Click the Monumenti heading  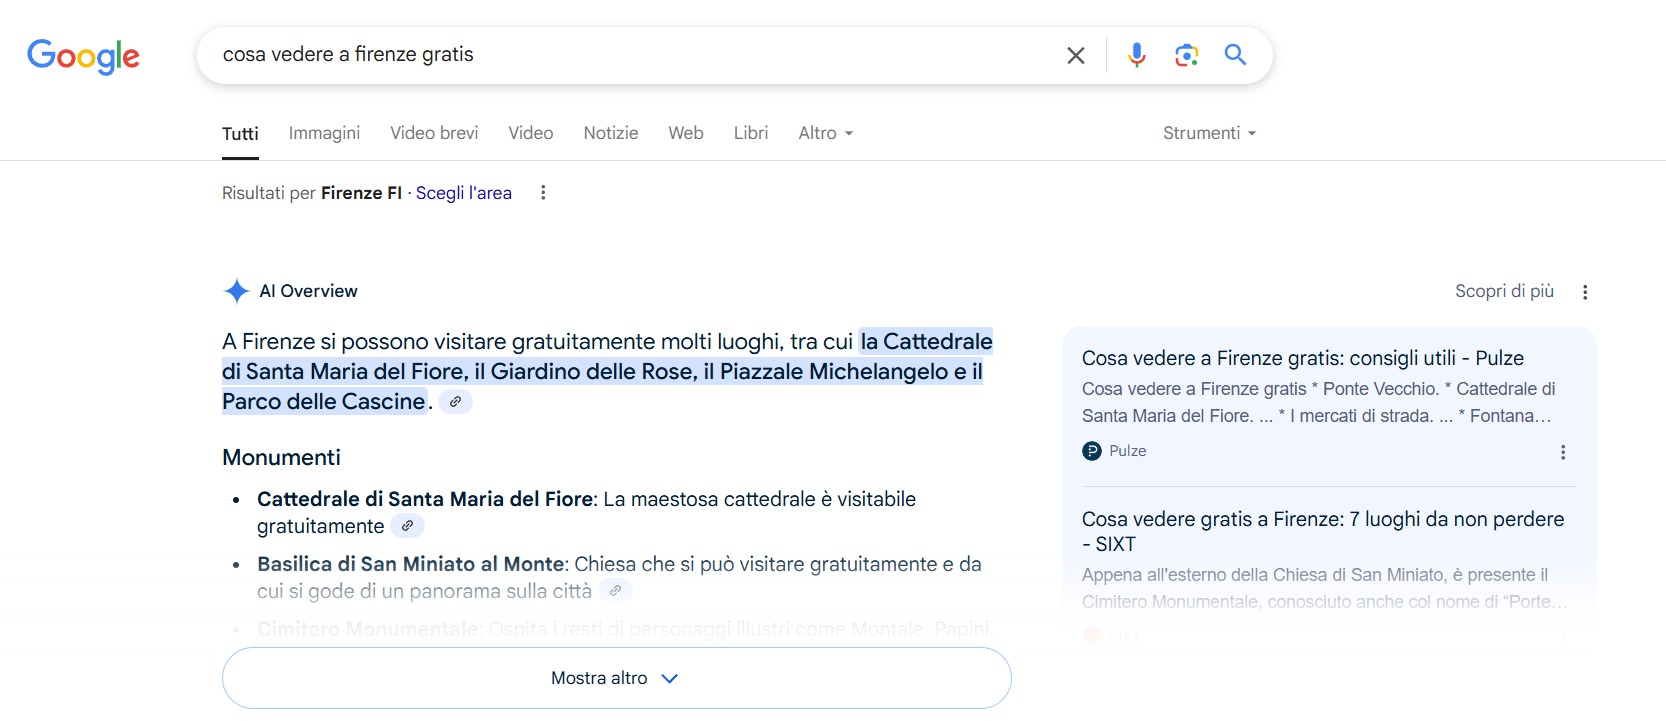tap(281, 457)
